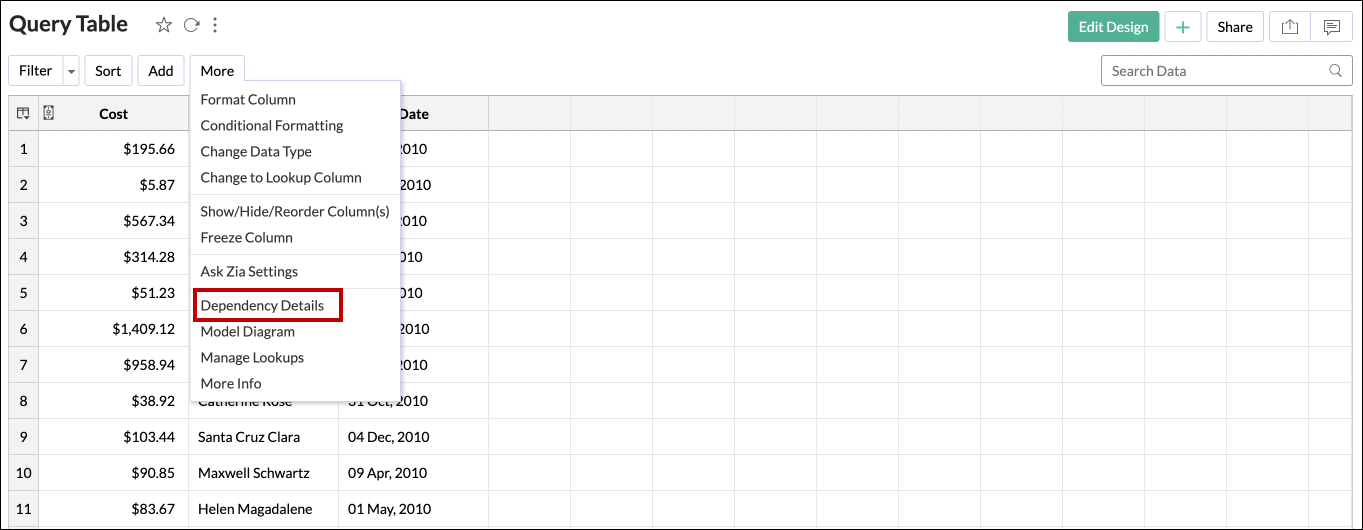Click the export upload icon

[1290, 27]
